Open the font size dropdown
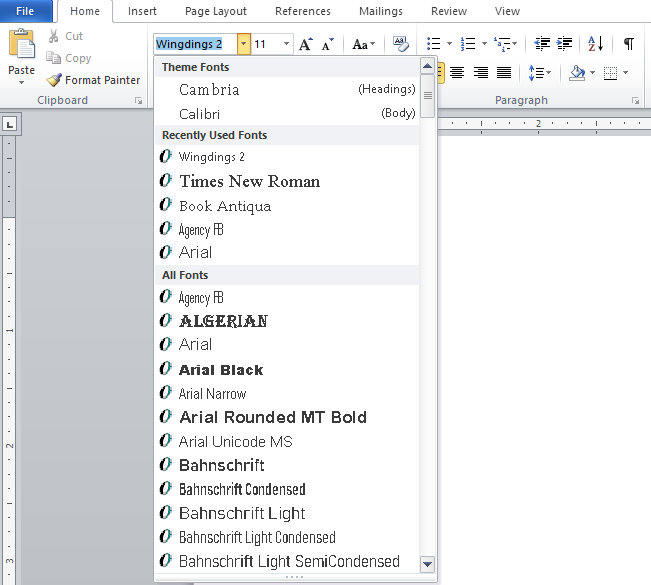The image size is (651, 585). tap(286, 44)
